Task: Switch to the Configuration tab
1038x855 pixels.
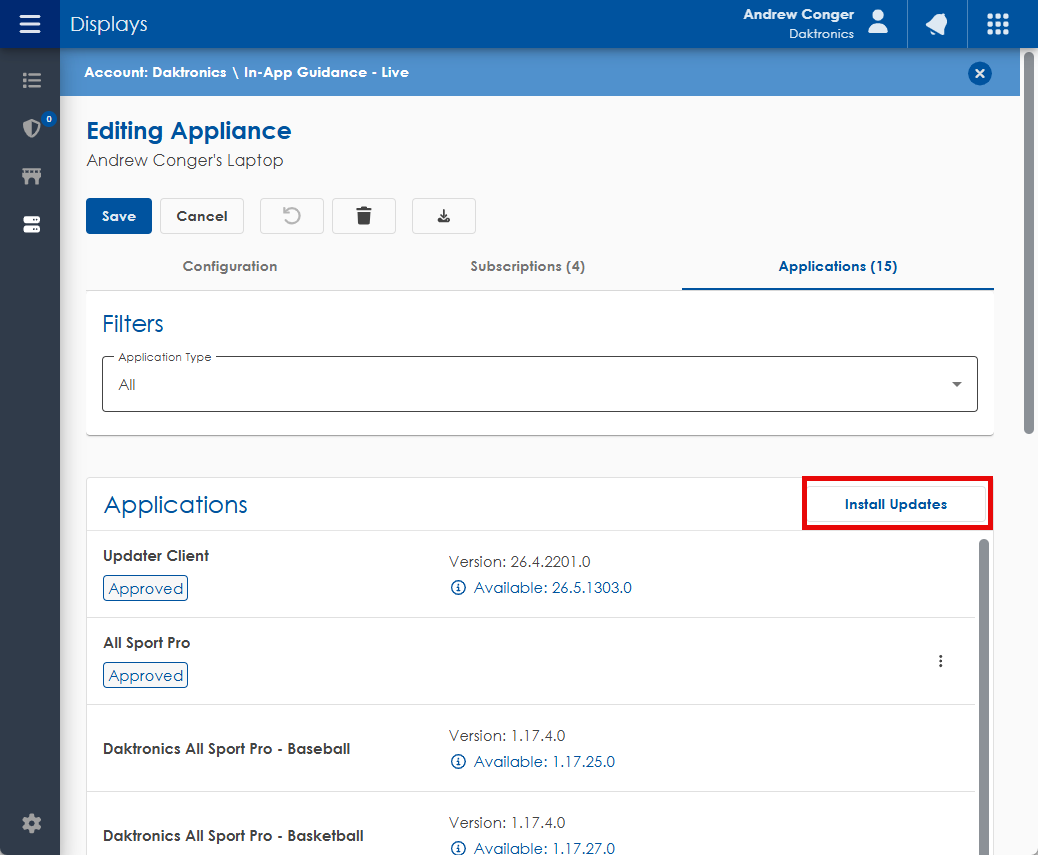Action: pos(230,266)
